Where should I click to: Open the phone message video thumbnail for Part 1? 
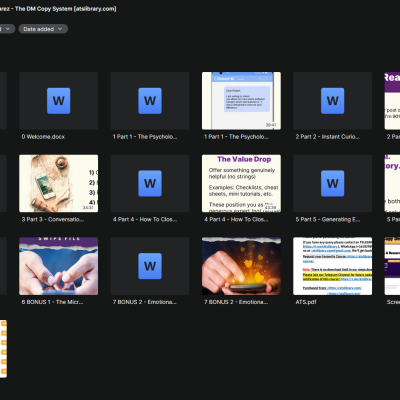[241, 101]
